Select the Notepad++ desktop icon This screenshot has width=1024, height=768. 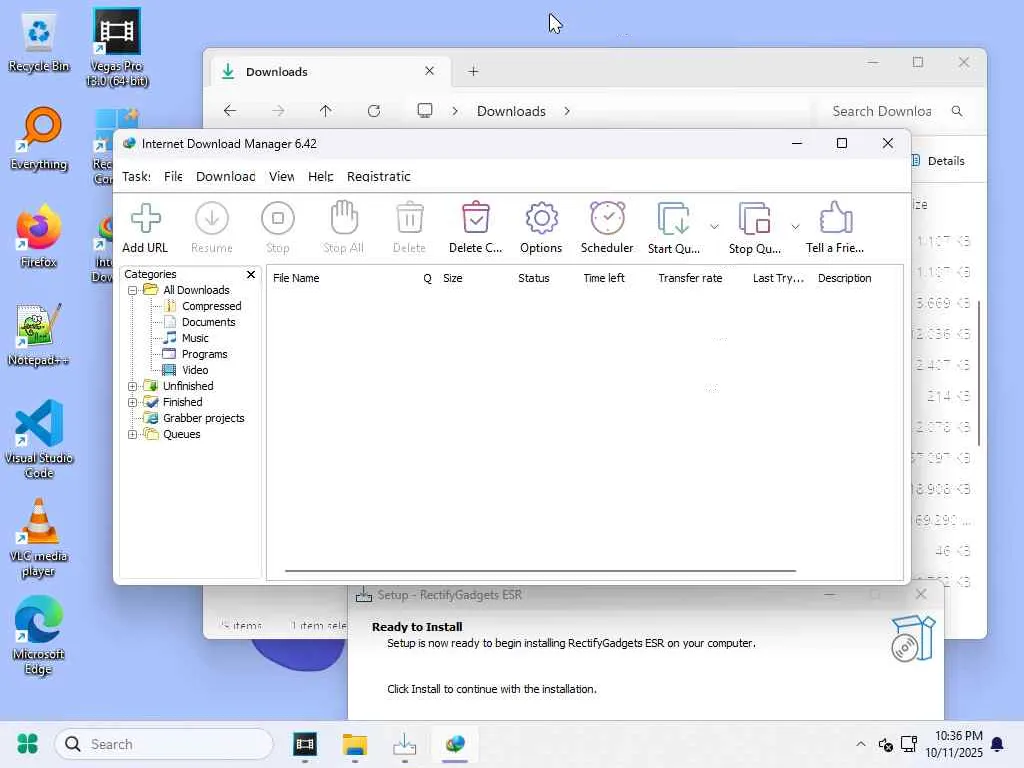point(39,334)
